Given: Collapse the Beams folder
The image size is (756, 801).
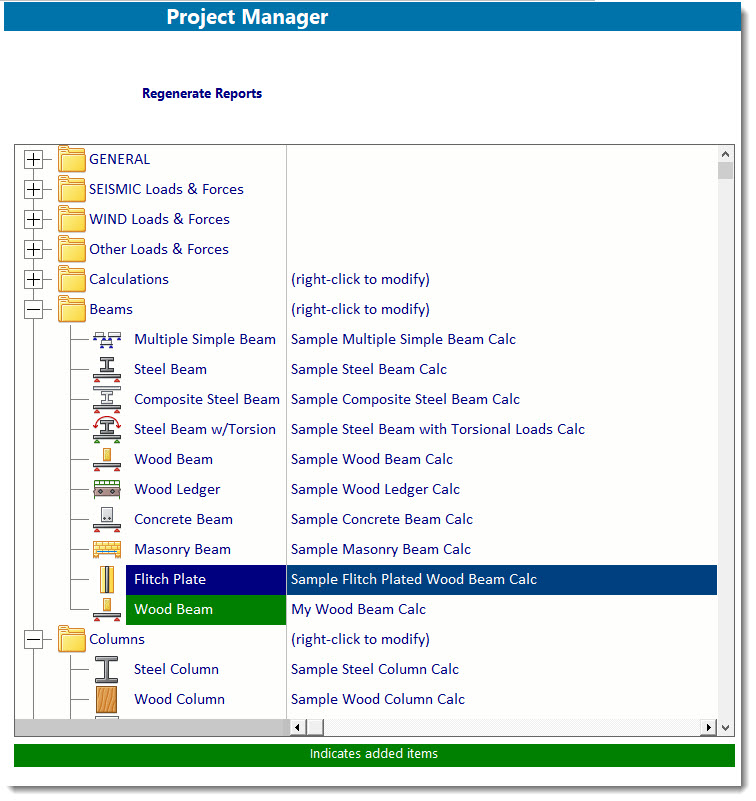Looking at the screenshot, I should click(x=34, y=310).
